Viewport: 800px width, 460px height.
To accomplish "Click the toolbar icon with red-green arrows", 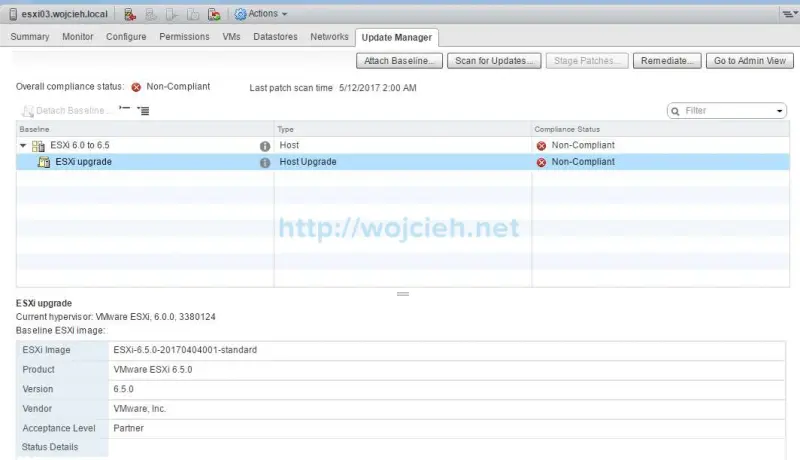I will point(214,14).
